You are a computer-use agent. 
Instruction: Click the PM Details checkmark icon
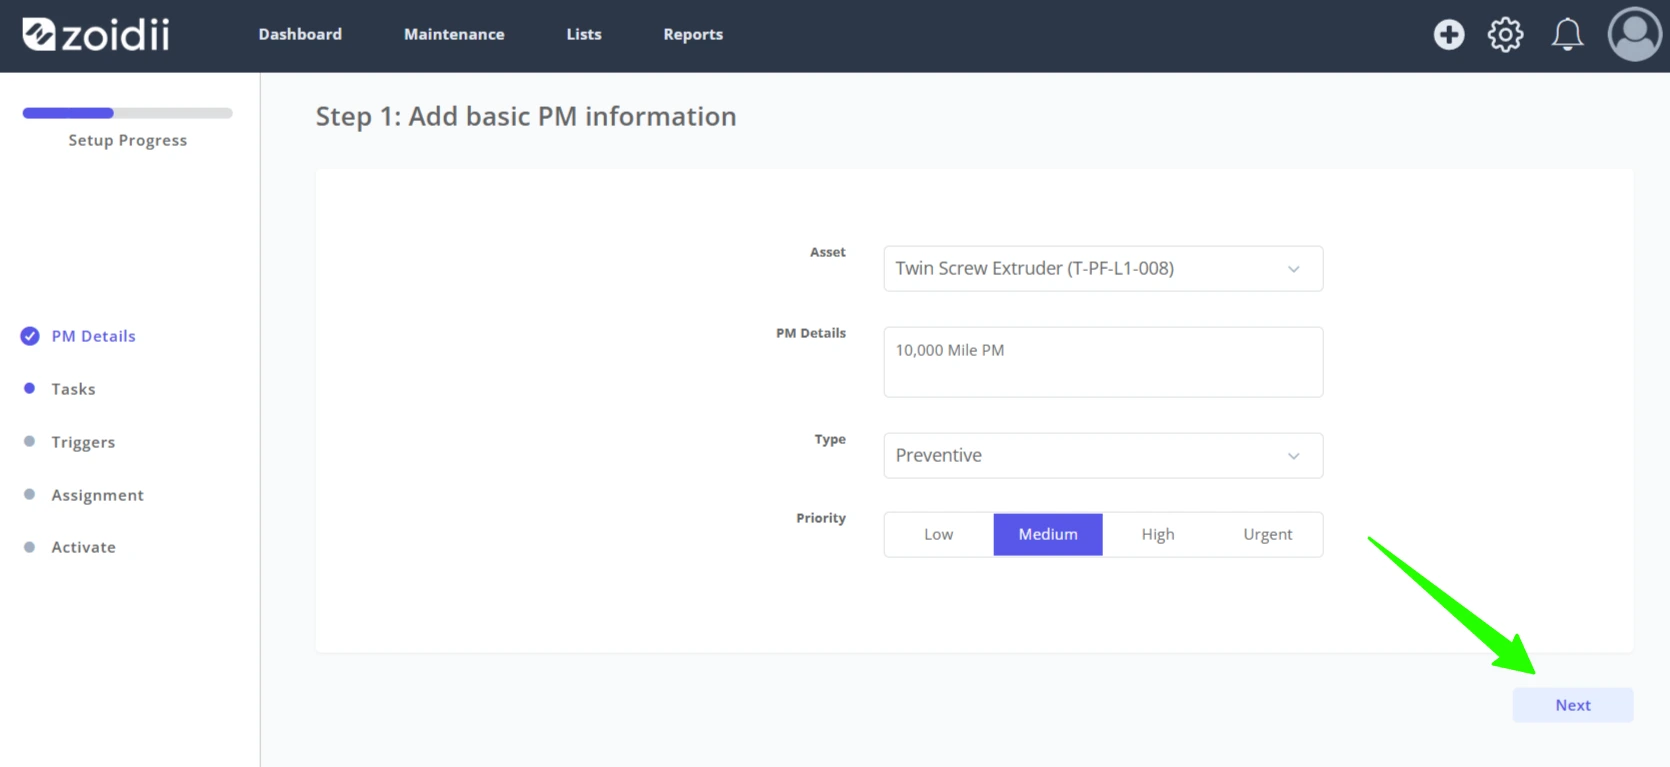coord(30,336)
